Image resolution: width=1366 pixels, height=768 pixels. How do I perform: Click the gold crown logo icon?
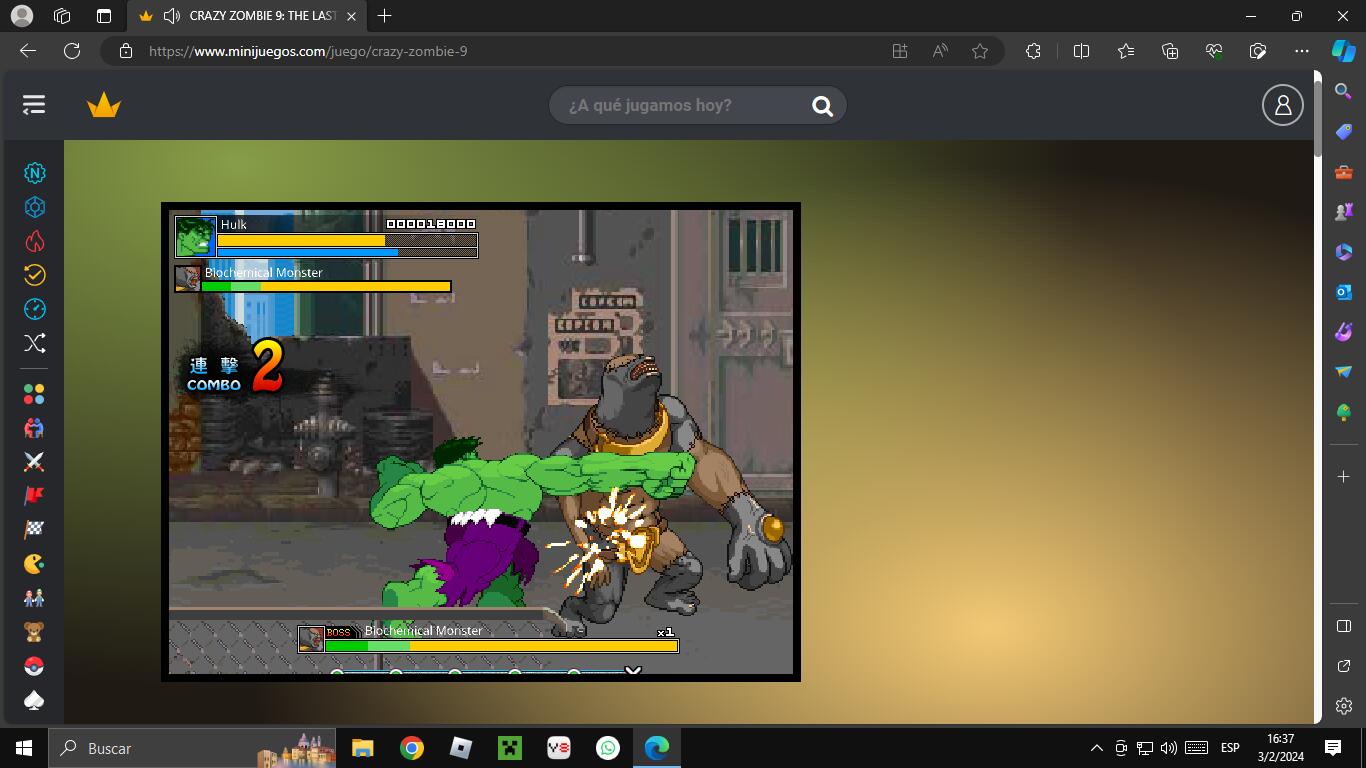click(x=103, y=105)
